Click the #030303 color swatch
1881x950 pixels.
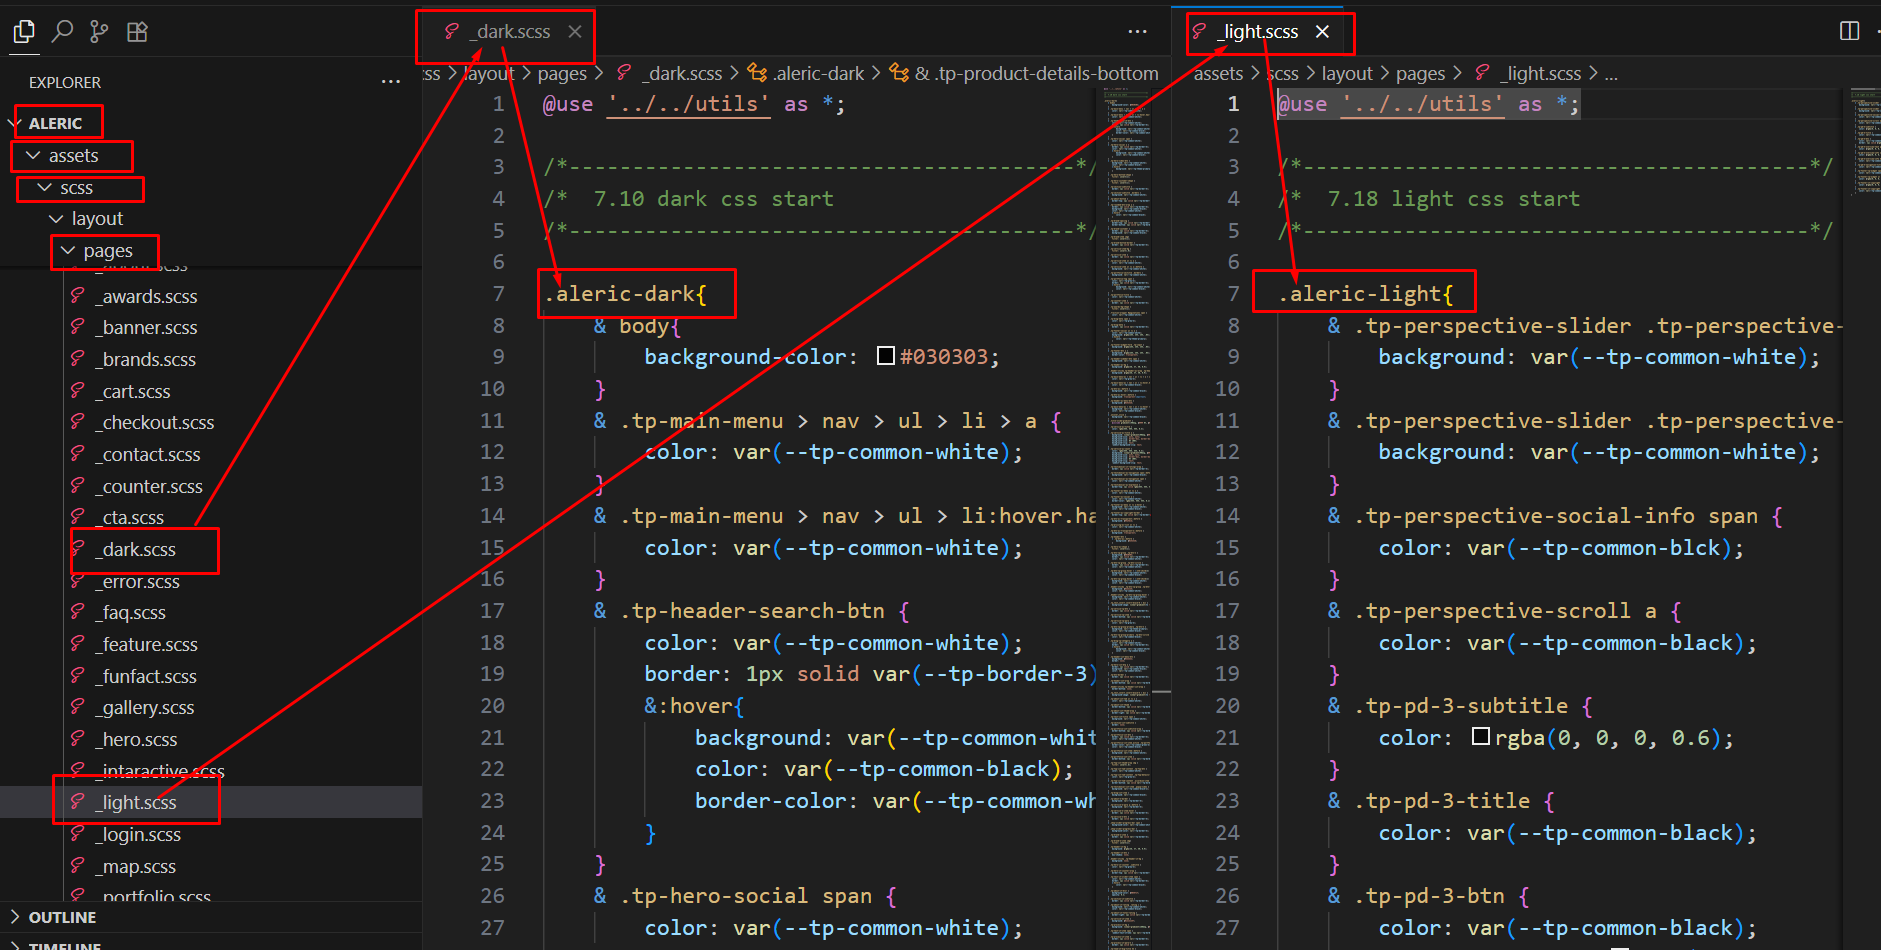pyautogui.click(x=885, y=356)
